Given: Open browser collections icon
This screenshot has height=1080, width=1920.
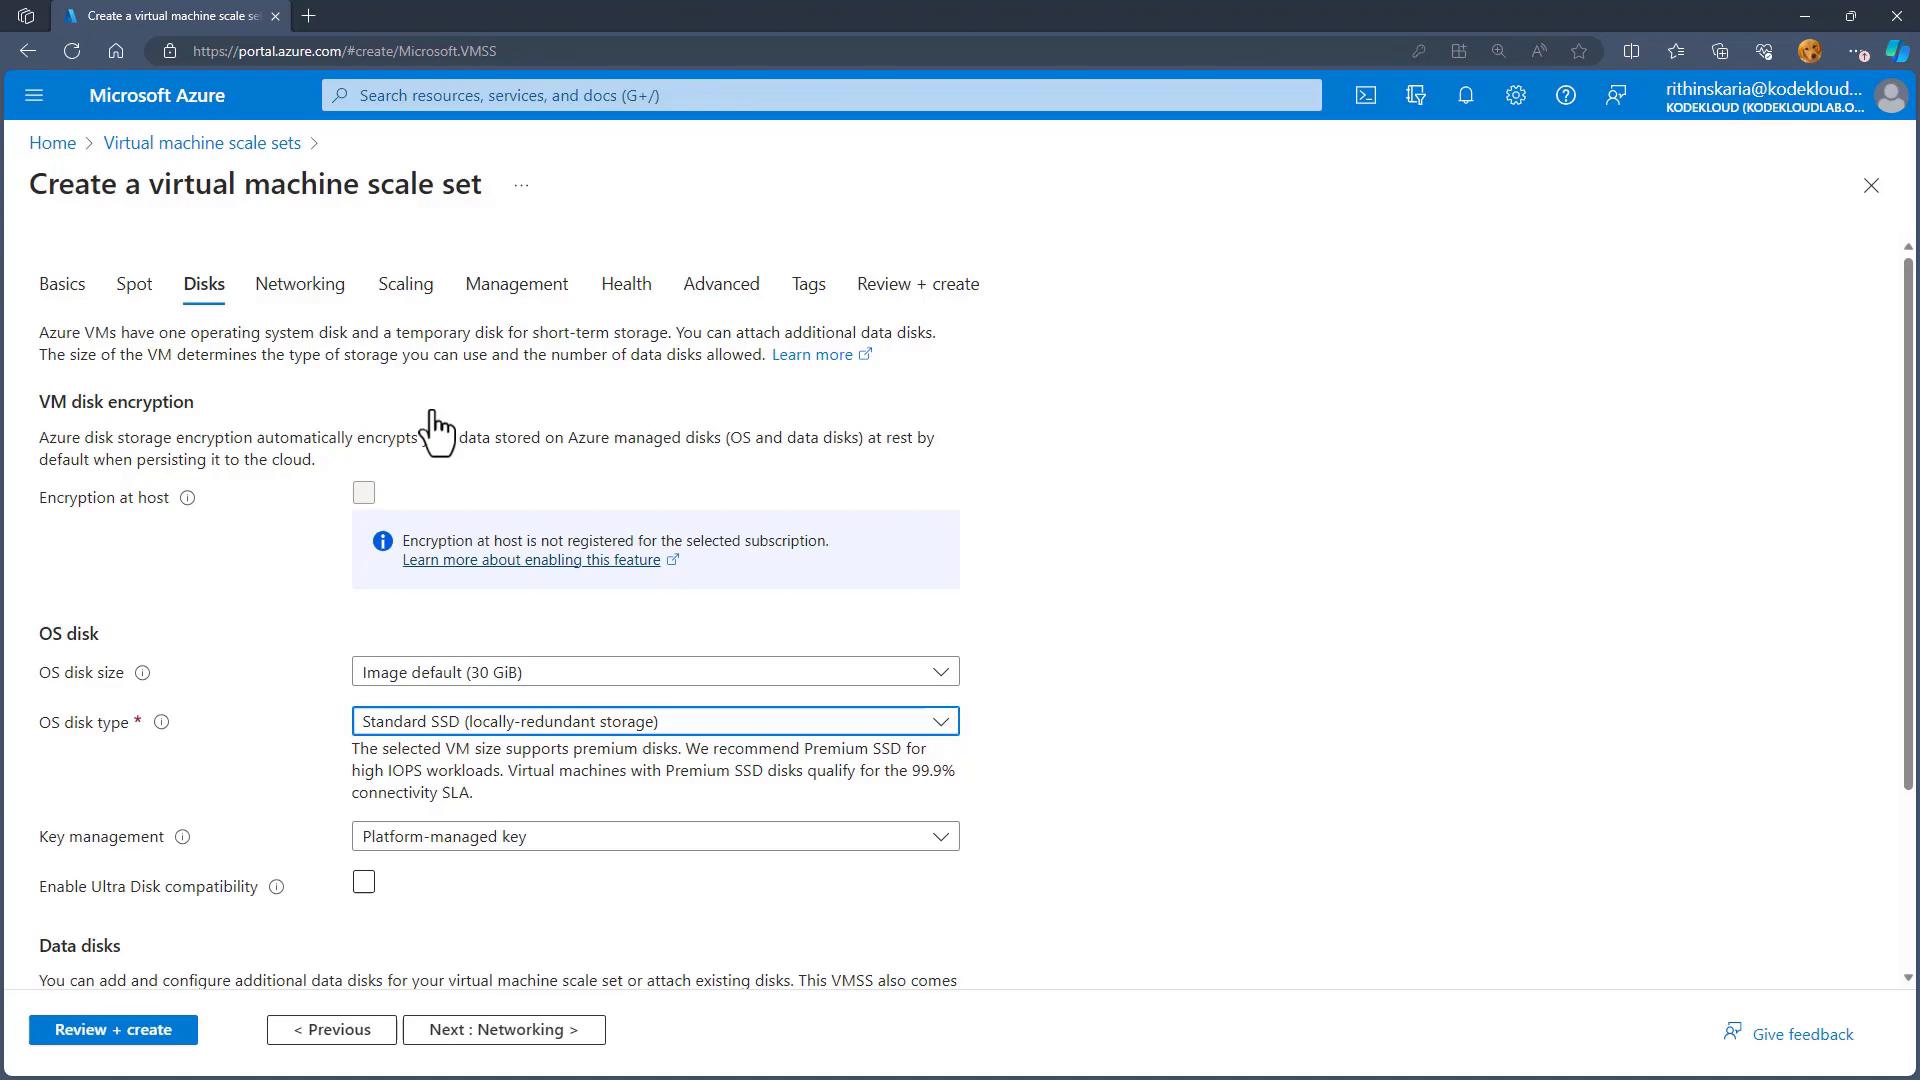Looking at the screenshot, I should point(1720,51).
